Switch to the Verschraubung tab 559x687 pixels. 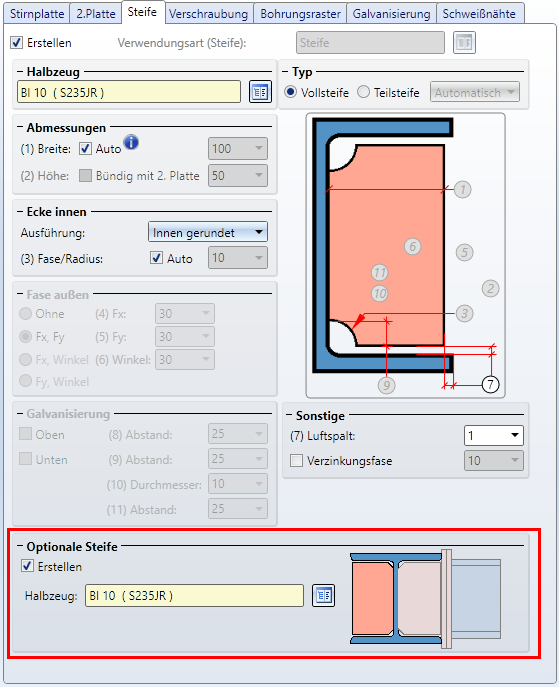[209, 14]
